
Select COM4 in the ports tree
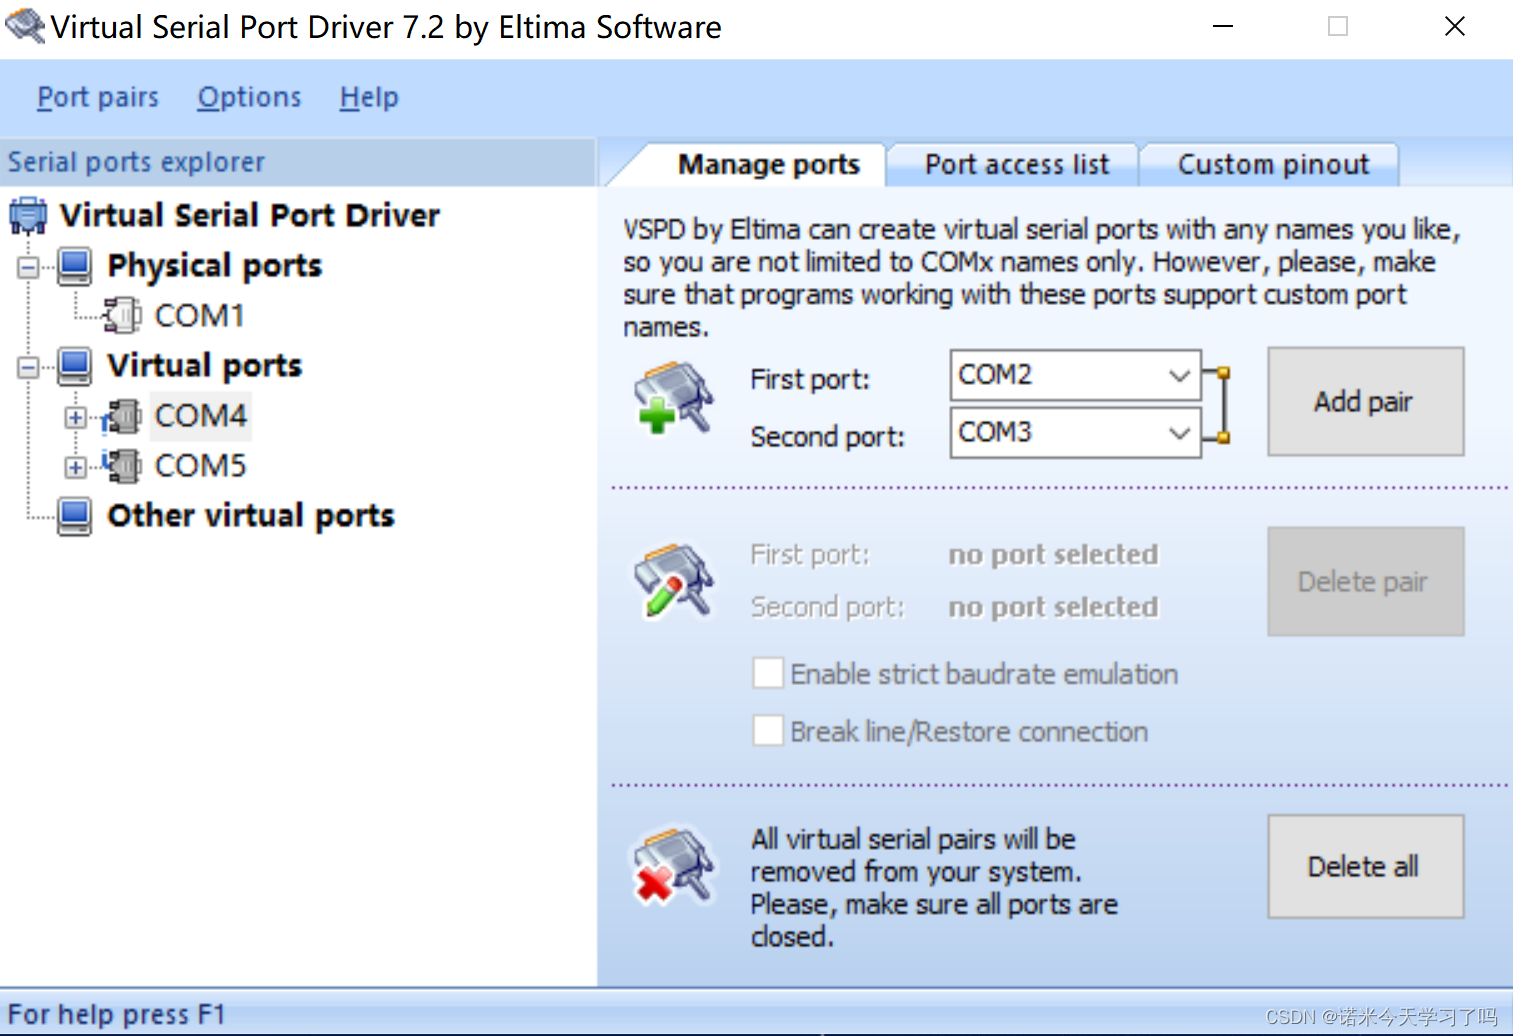[x=201, y=416]
